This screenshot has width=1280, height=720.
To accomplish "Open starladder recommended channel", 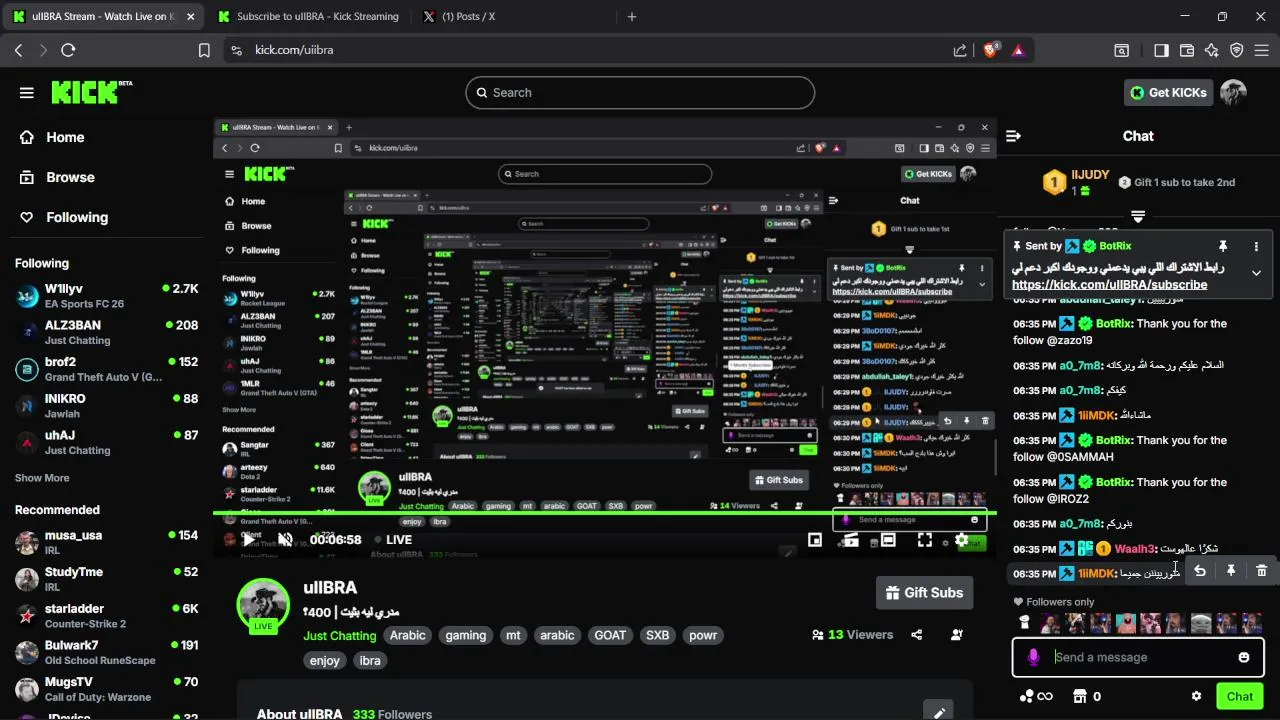I will 107,615.
